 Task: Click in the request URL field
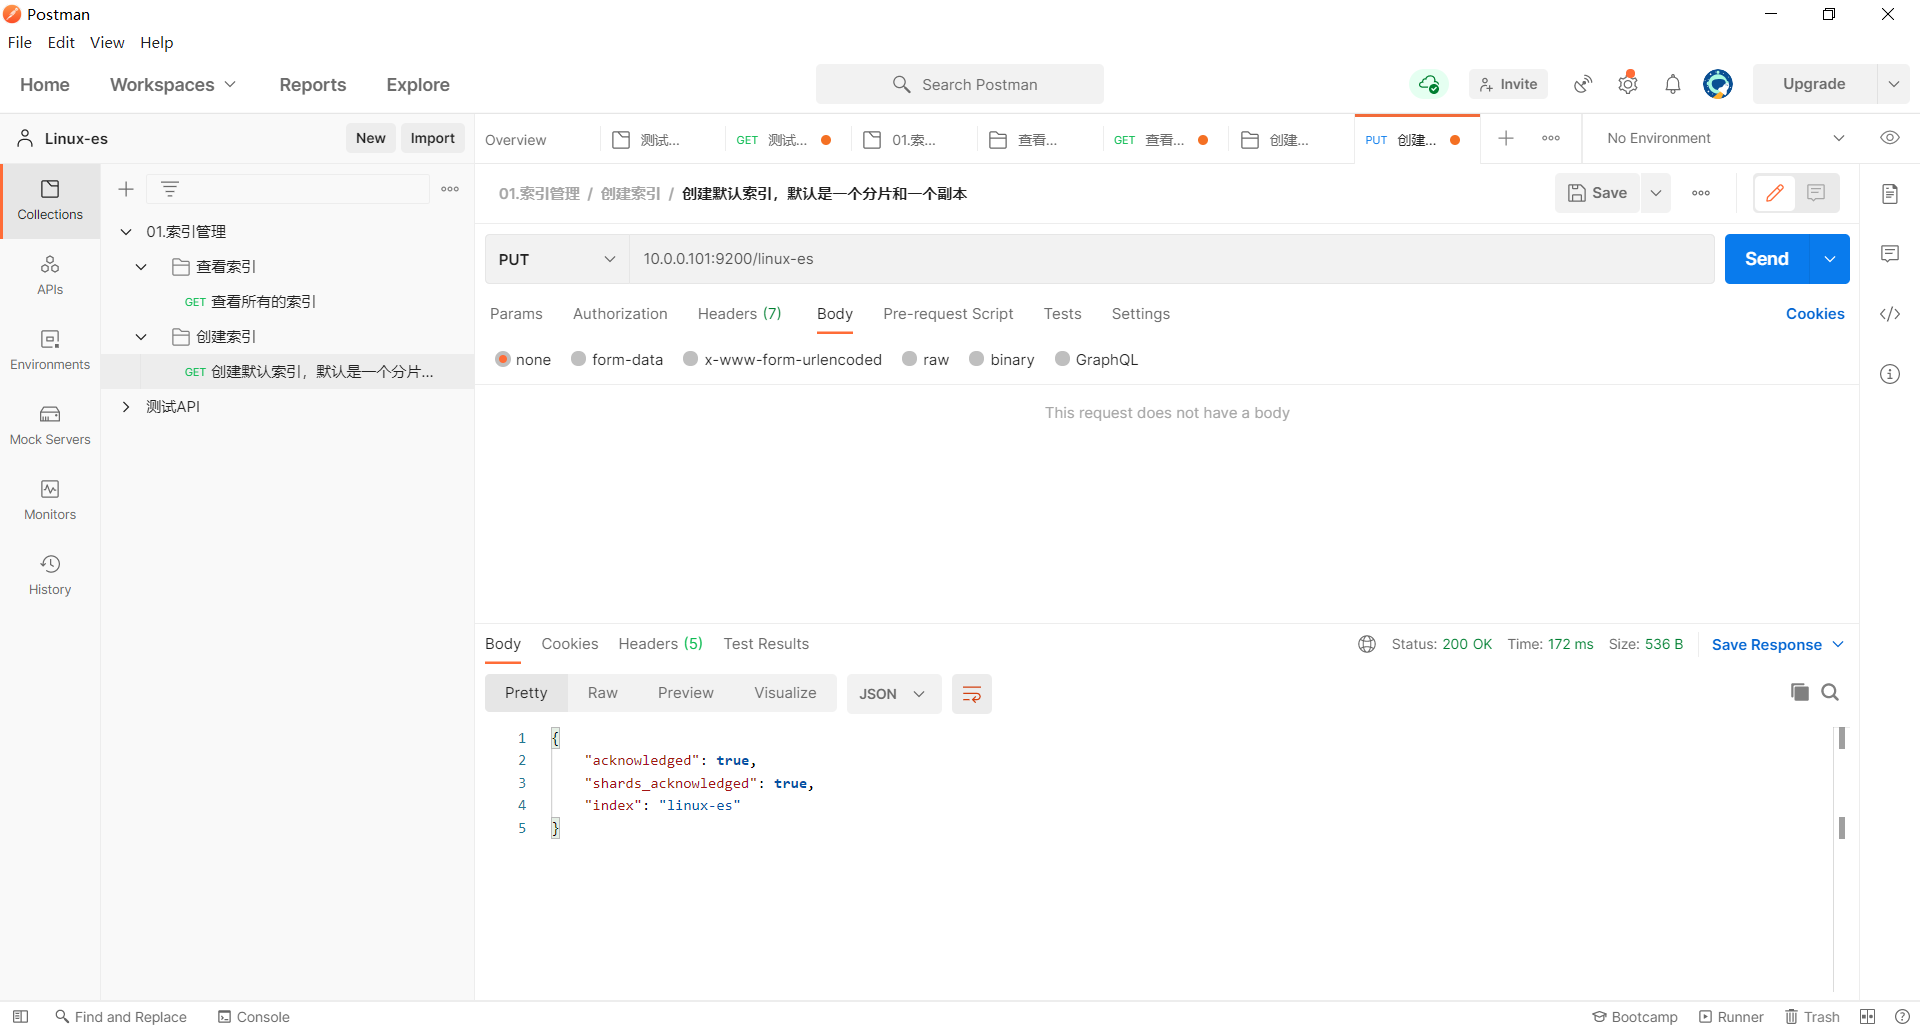pyautogui.click(x=1172, y=259)
